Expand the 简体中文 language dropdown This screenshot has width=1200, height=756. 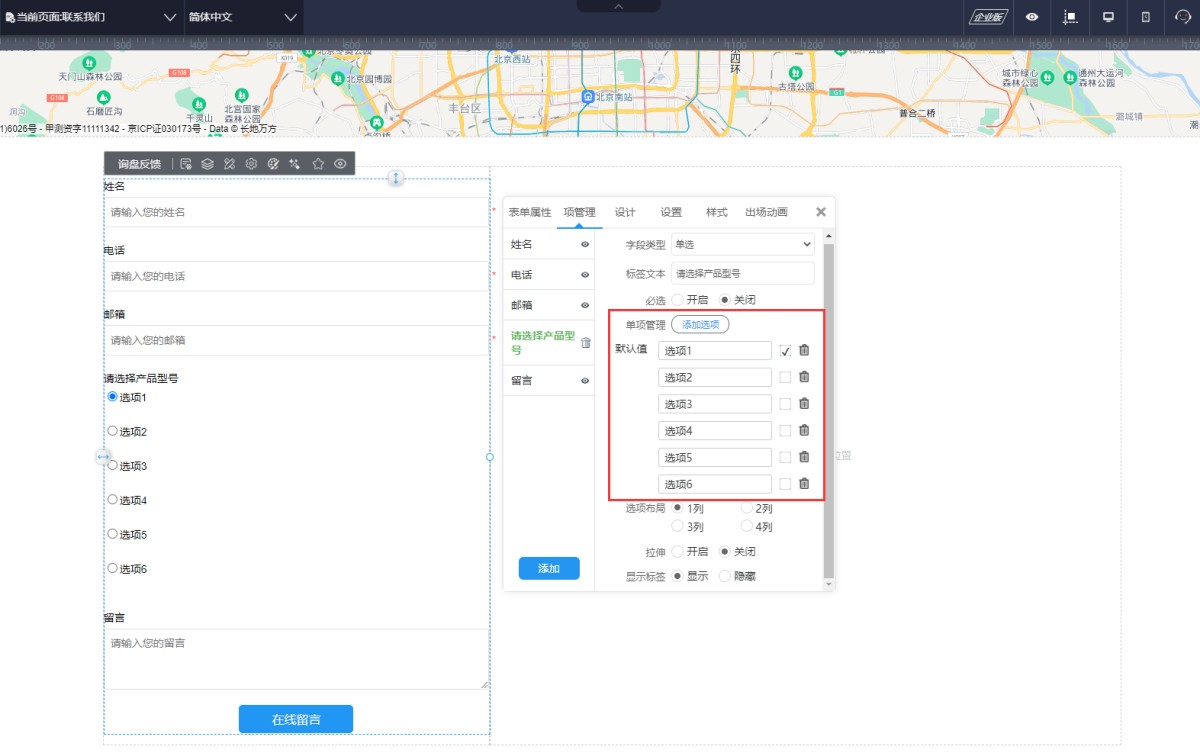[x=243, y=18]
